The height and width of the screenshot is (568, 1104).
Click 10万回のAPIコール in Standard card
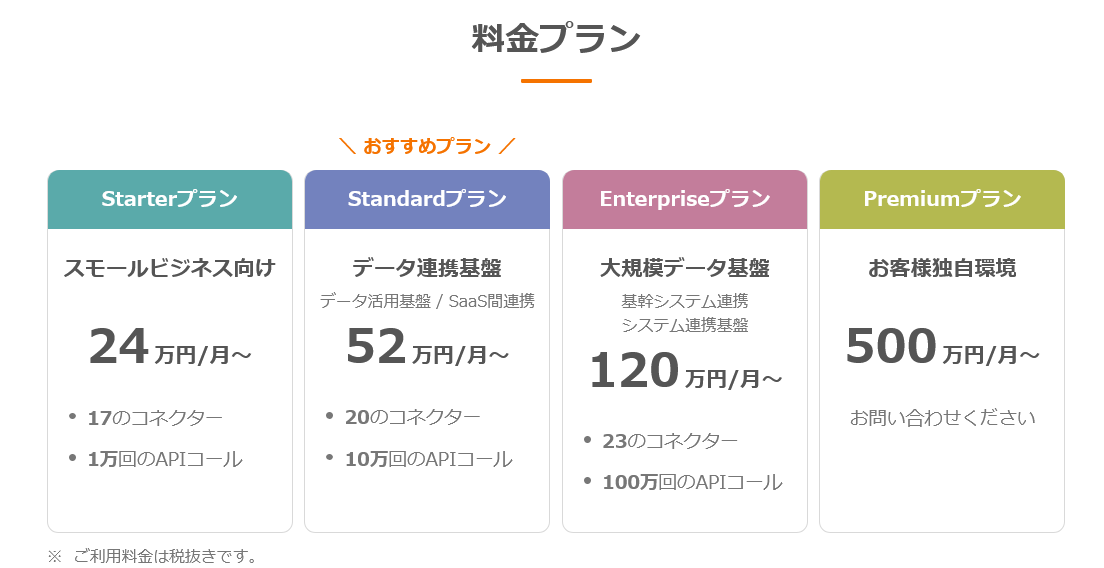(x=428, y=459)
